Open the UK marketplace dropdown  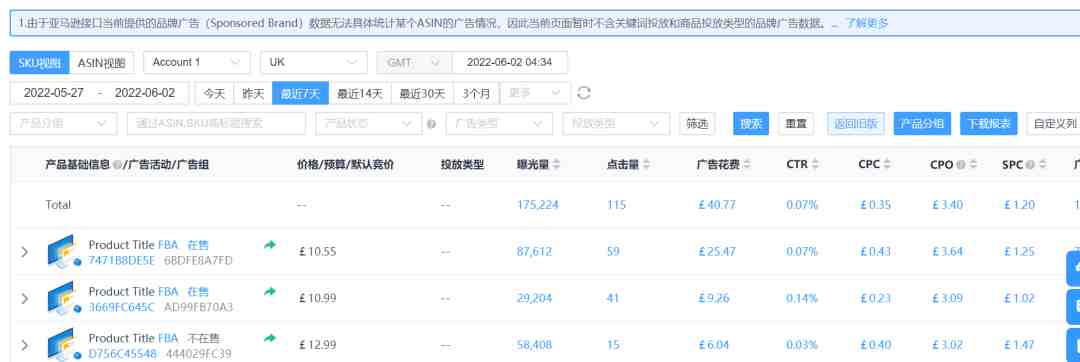[313, 63]
